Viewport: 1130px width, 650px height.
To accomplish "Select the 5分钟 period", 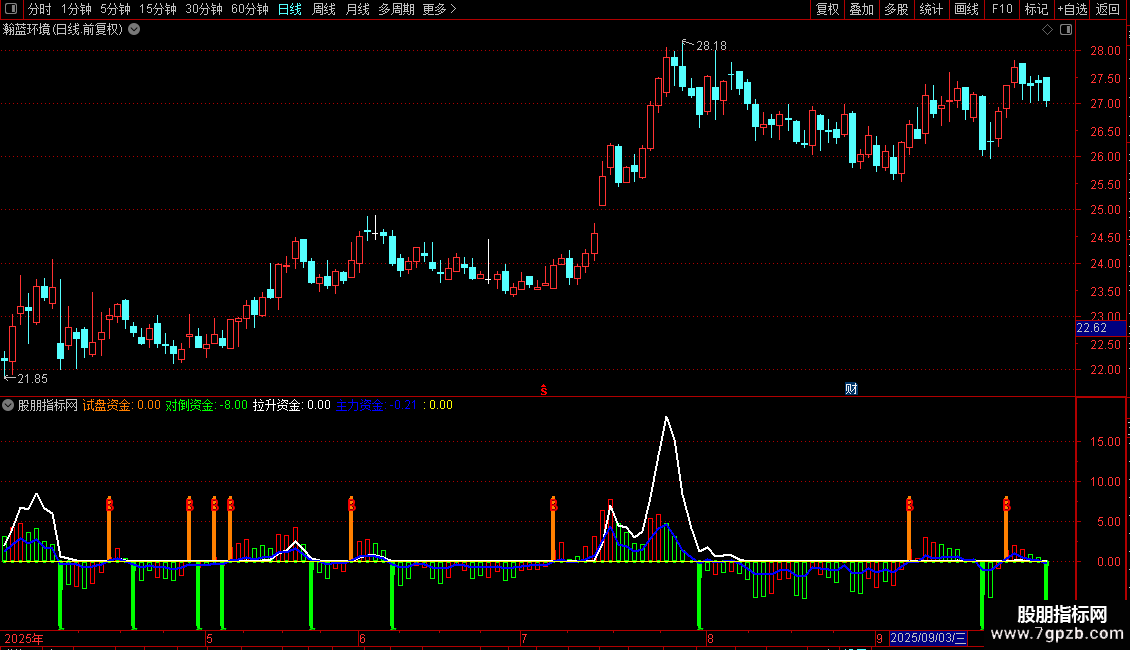I will click(x=115, y=9).
